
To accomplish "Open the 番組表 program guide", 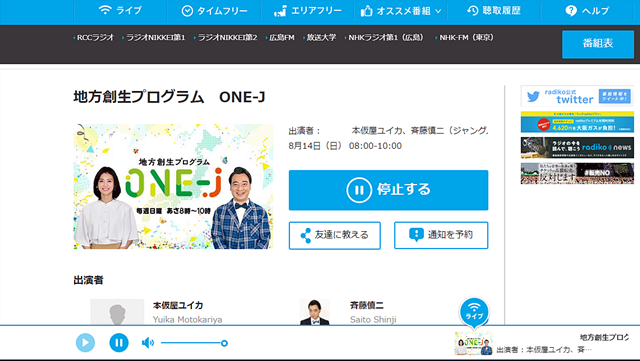I will pos(598,44).
